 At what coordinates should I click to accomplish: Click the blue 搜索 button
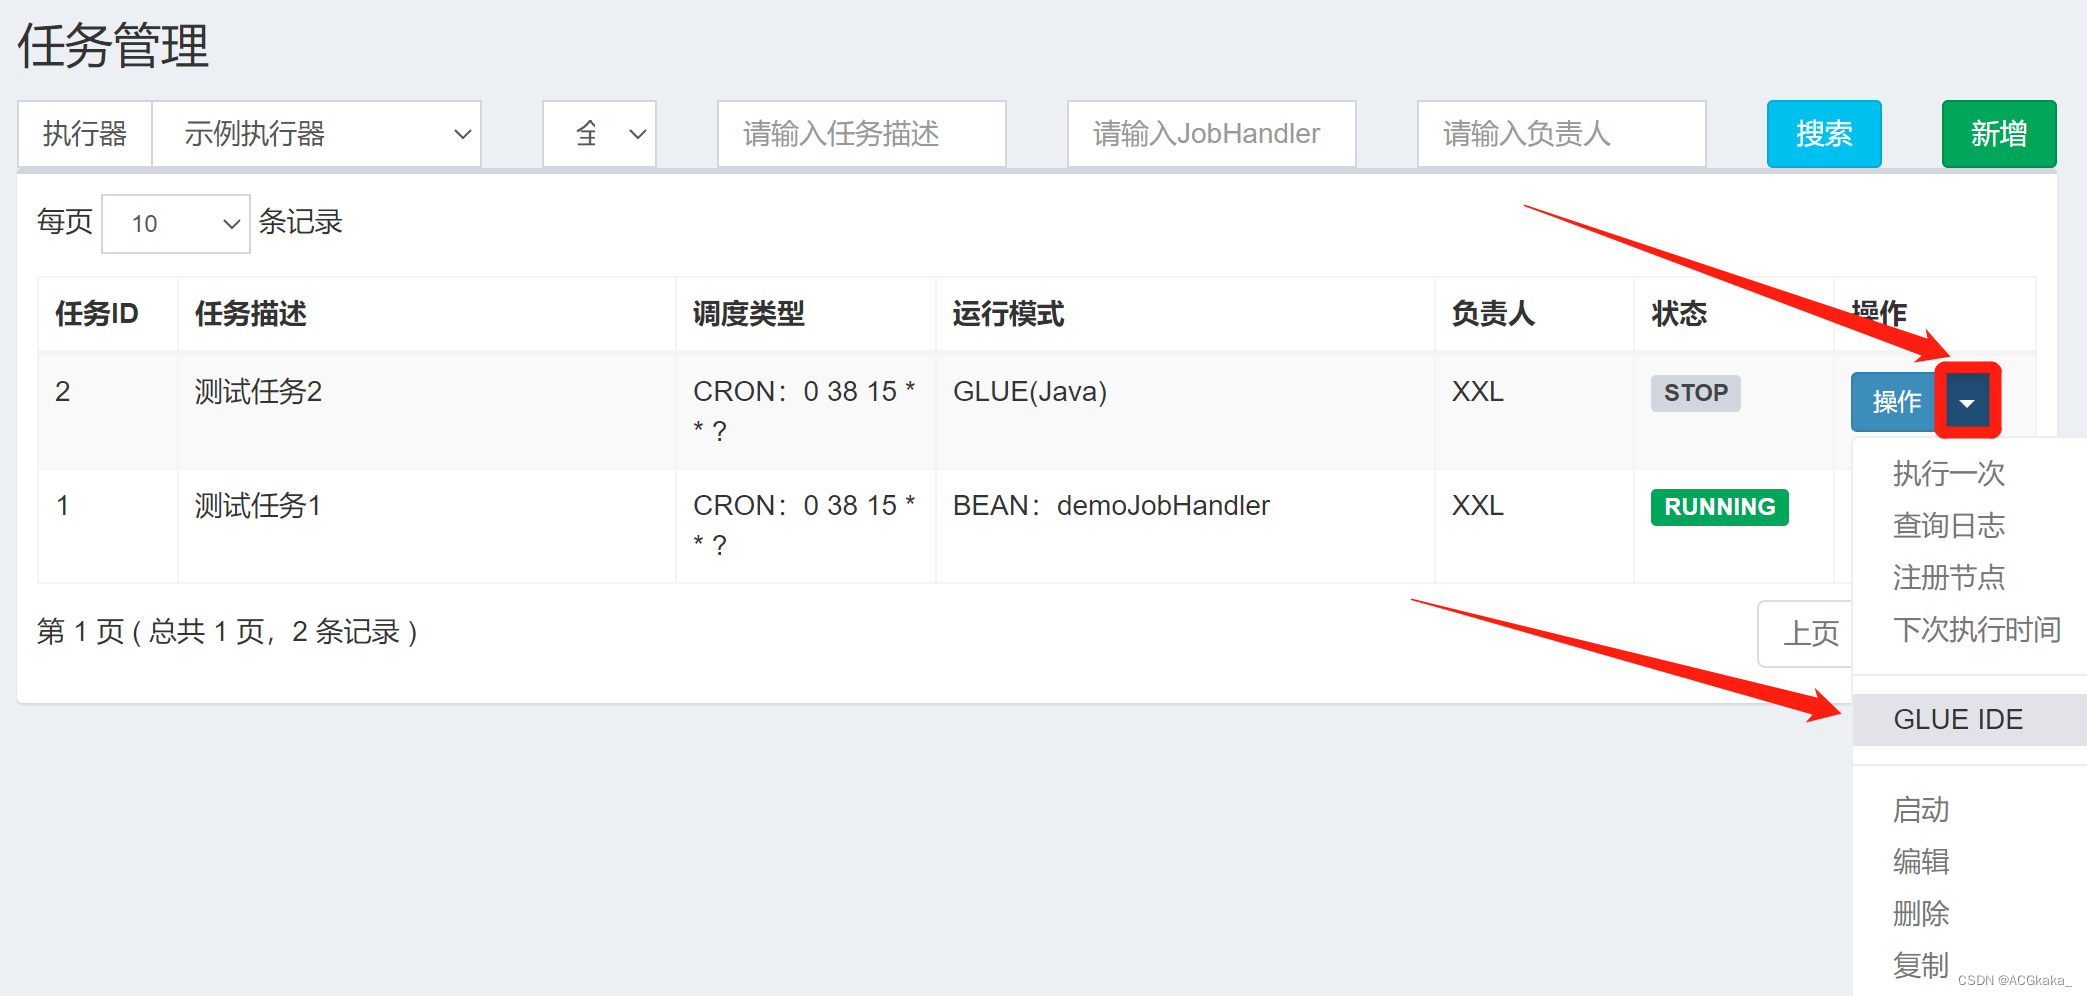(x=1824, y=134)
